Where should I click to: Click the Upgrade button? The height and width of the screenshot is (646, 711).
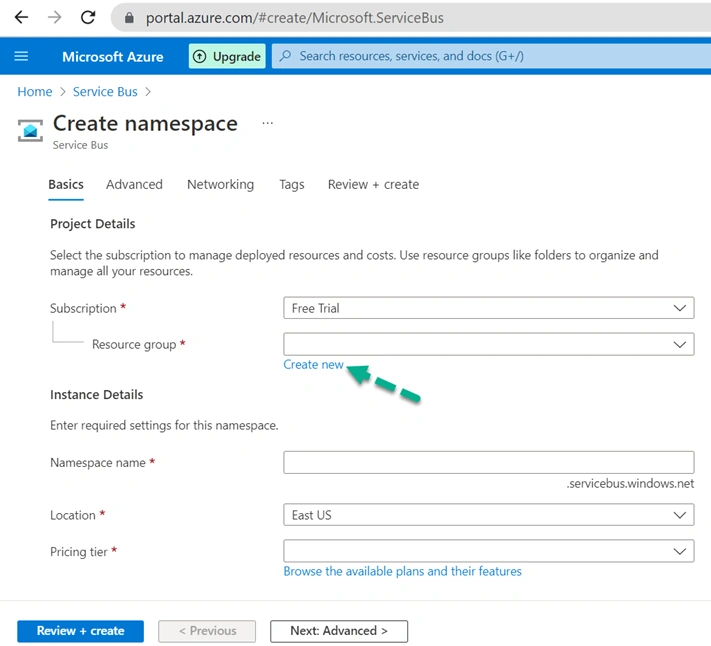click(x=227, y=56)
